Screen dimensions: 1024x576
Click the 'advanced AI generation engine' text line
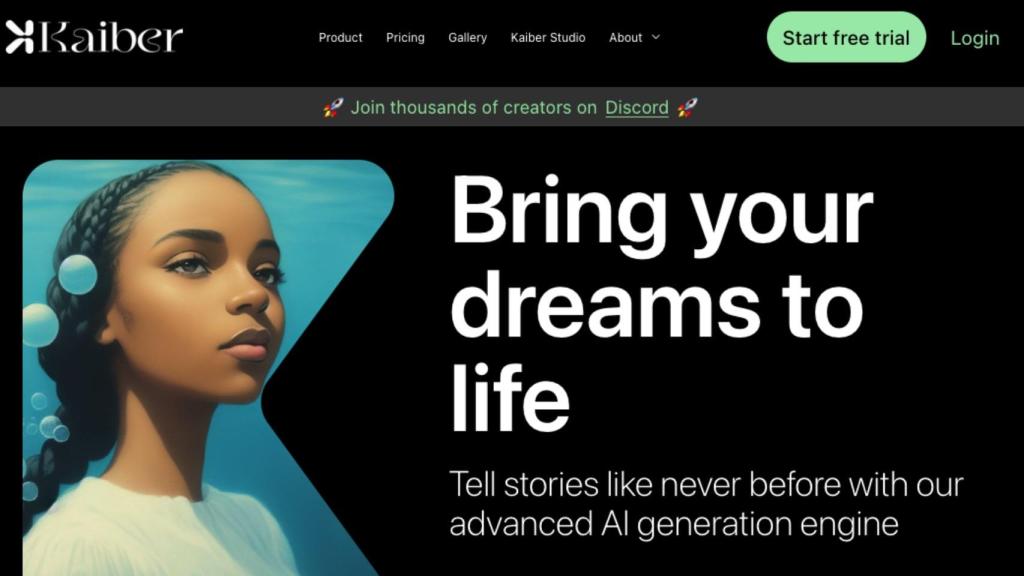[x=674, y=524]
